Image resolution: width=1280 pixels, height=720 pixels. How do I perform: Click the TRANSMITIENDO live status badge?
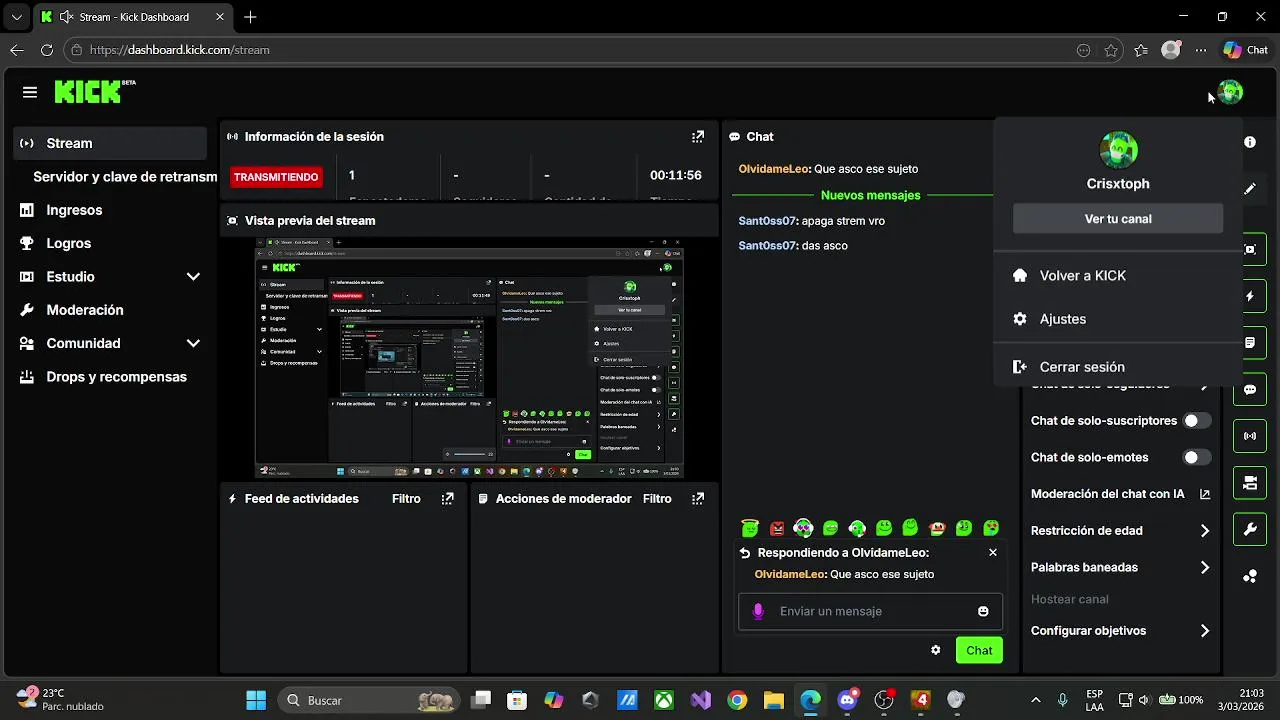coord(276,177)
